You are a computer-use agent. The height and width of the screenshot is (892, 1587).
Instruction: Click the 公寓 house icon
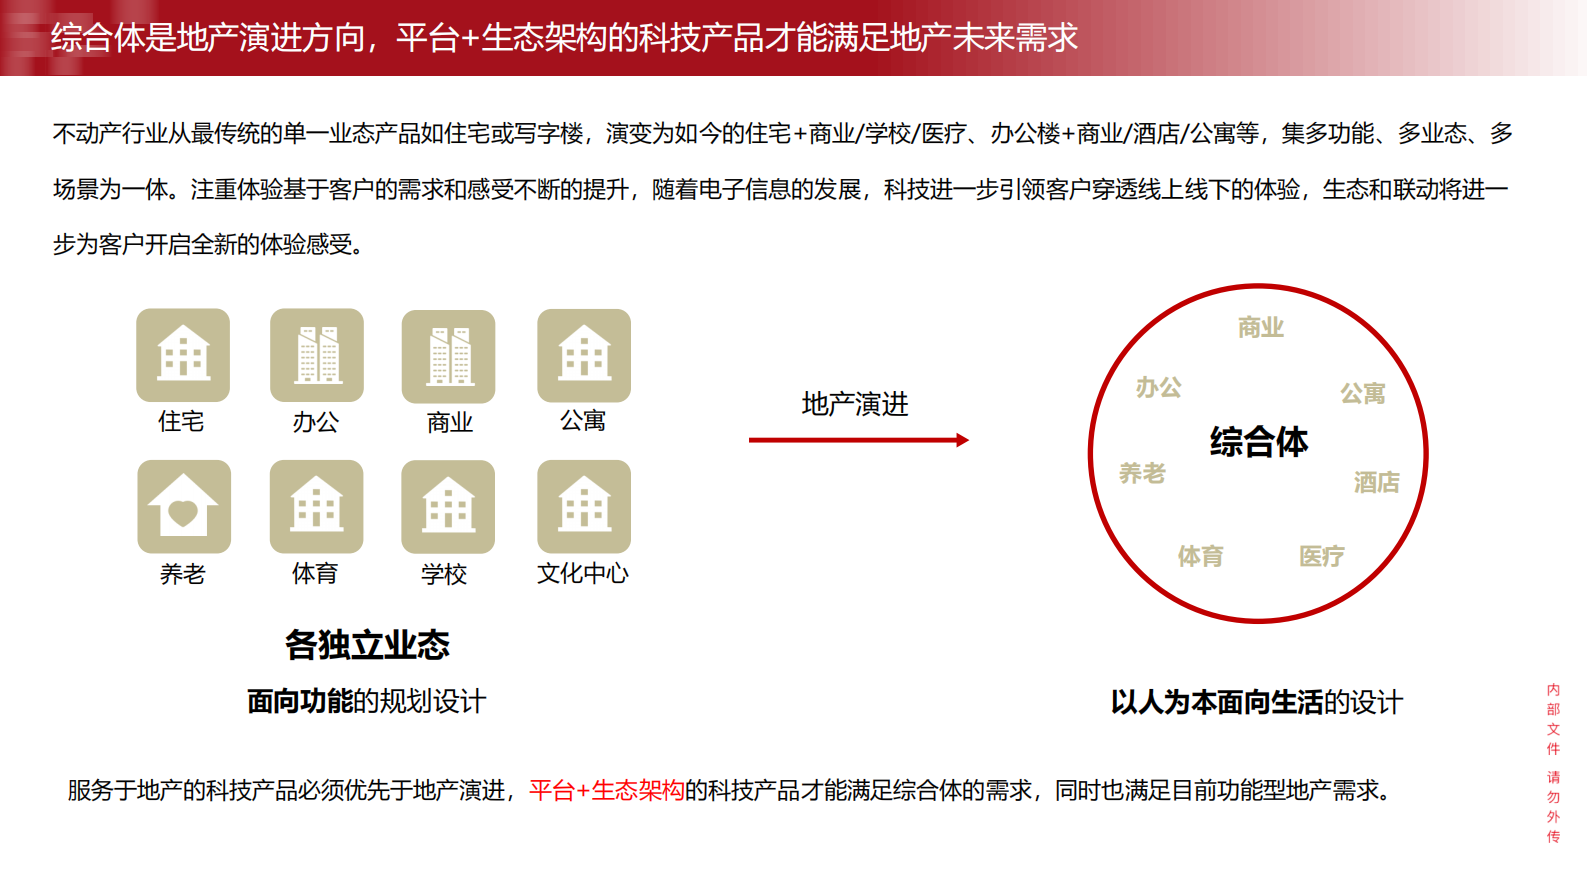[584, 355]
